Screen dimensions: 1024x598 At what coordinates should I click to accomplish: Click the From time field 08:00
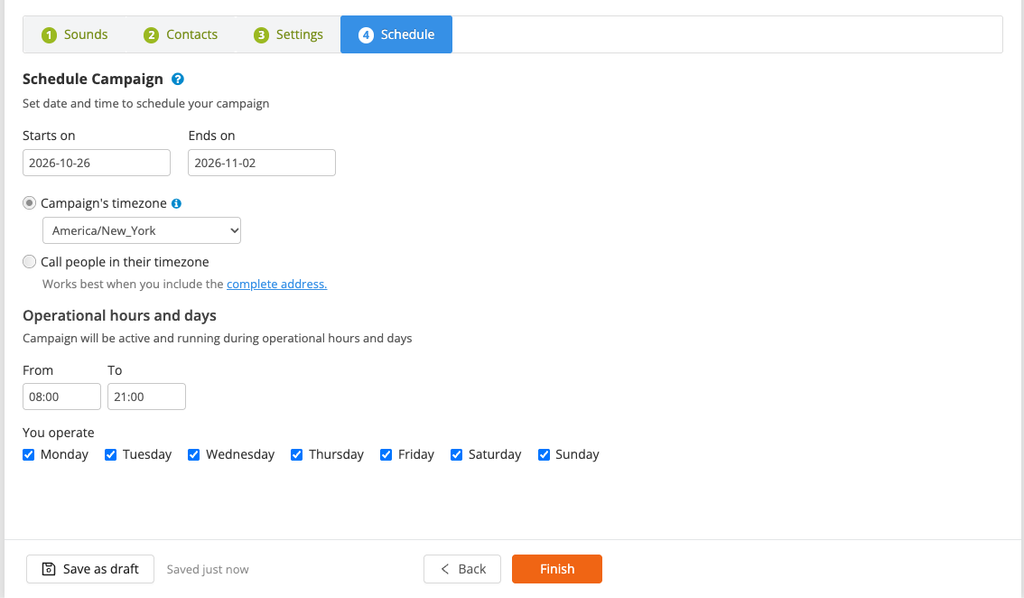62,397
